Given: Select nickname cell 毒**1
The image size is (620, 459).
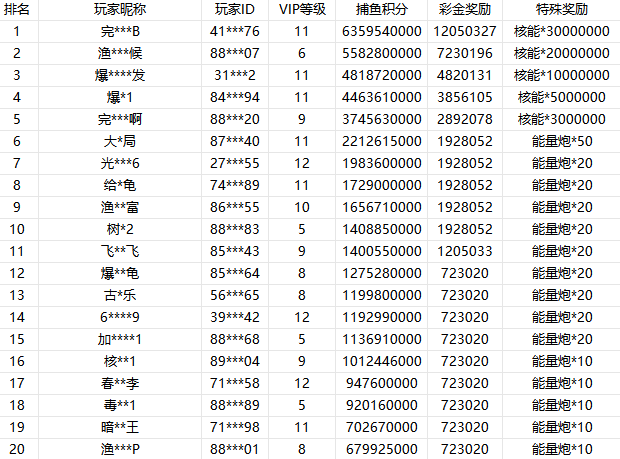Looking at the screenshot, I should [x=120, y=405].
